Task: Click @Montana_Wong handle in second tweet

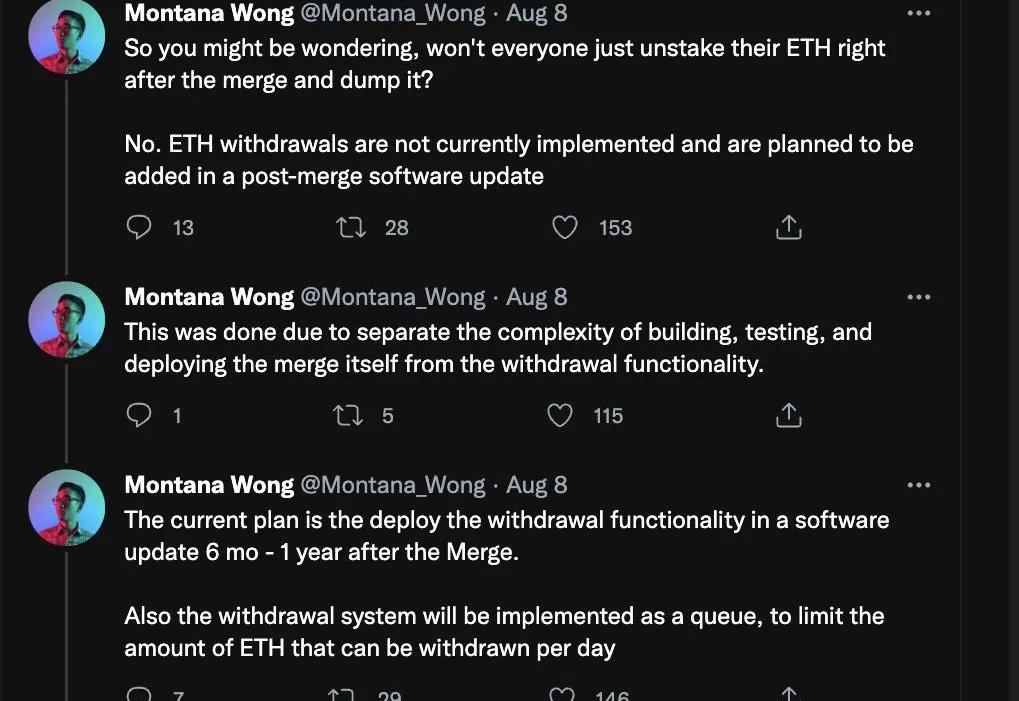Action: [x=393, y=297]
